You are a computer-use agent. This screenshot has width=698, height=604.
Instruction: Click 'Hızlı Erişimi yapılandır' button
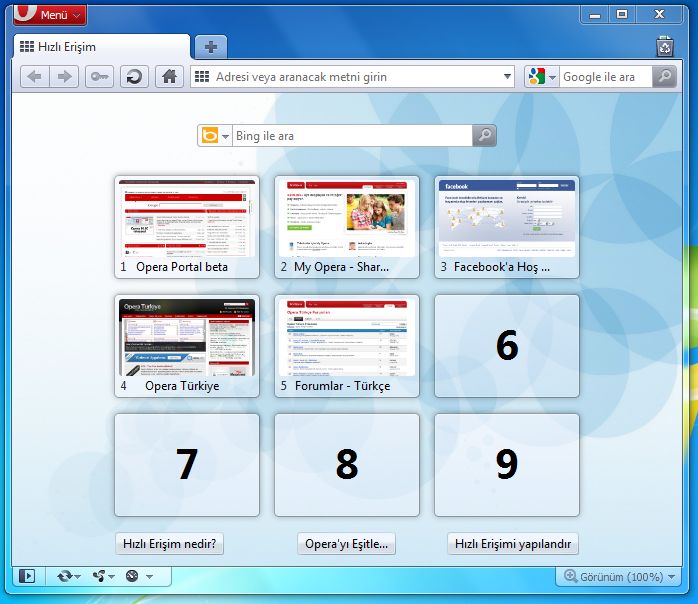(513, 544)
